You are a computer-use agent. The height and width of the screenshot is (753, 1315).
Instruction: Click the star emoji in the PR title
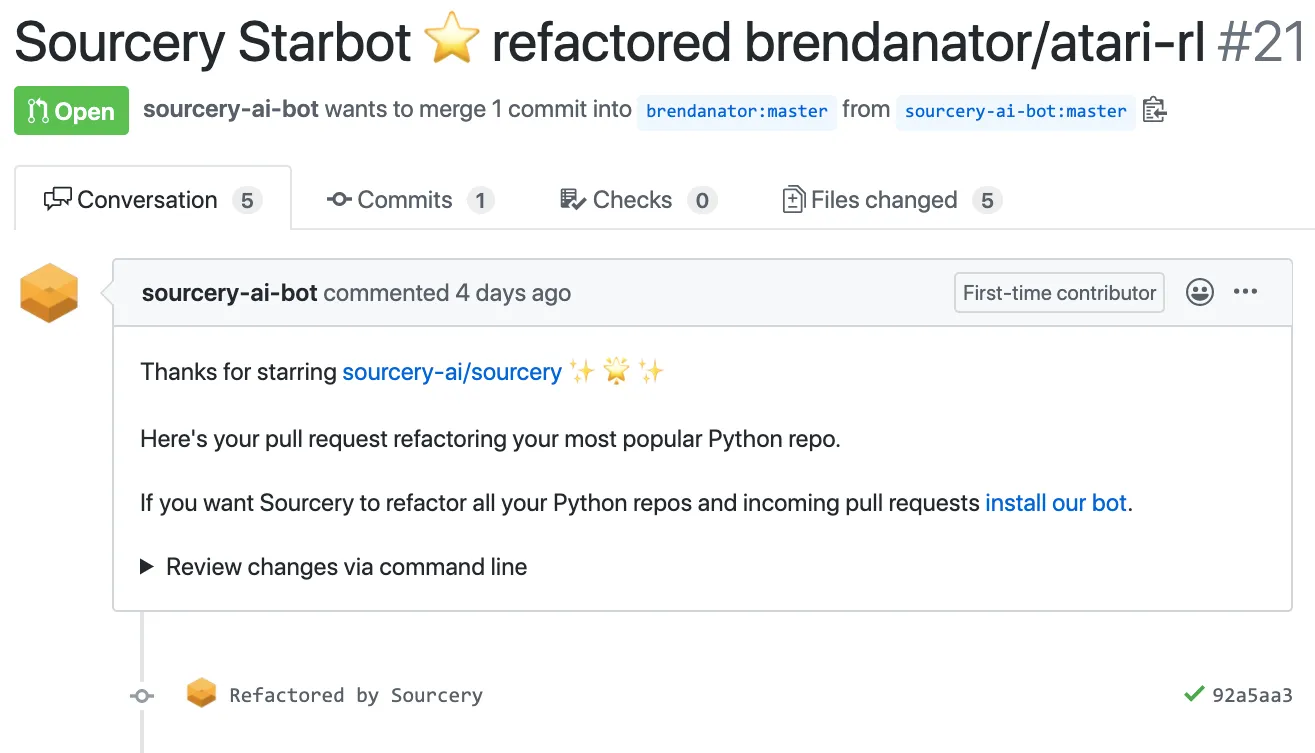[451, 42]
